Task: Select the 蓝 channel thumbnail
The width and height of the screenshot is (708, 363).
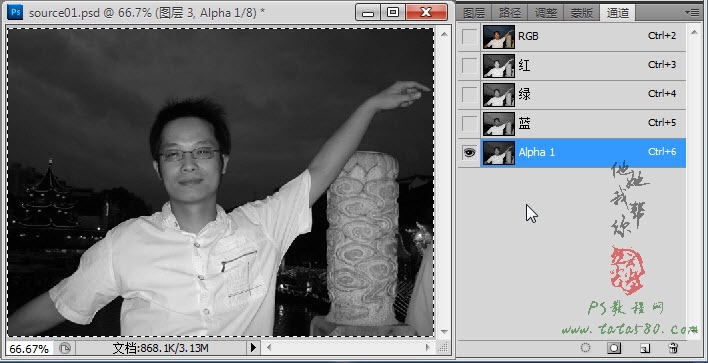Action: tap(499, 123)
